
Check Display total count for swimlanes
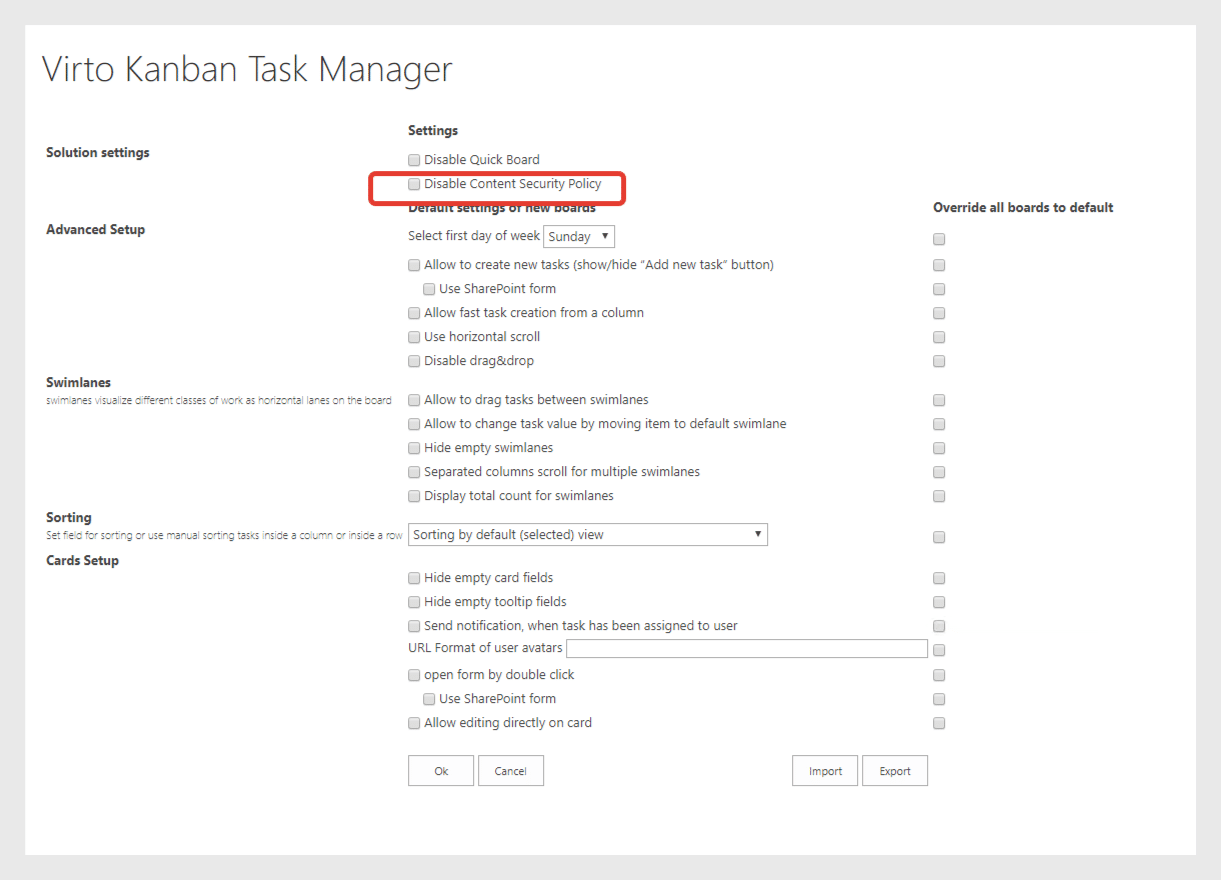pyautogui.click(x=414, y=497)
